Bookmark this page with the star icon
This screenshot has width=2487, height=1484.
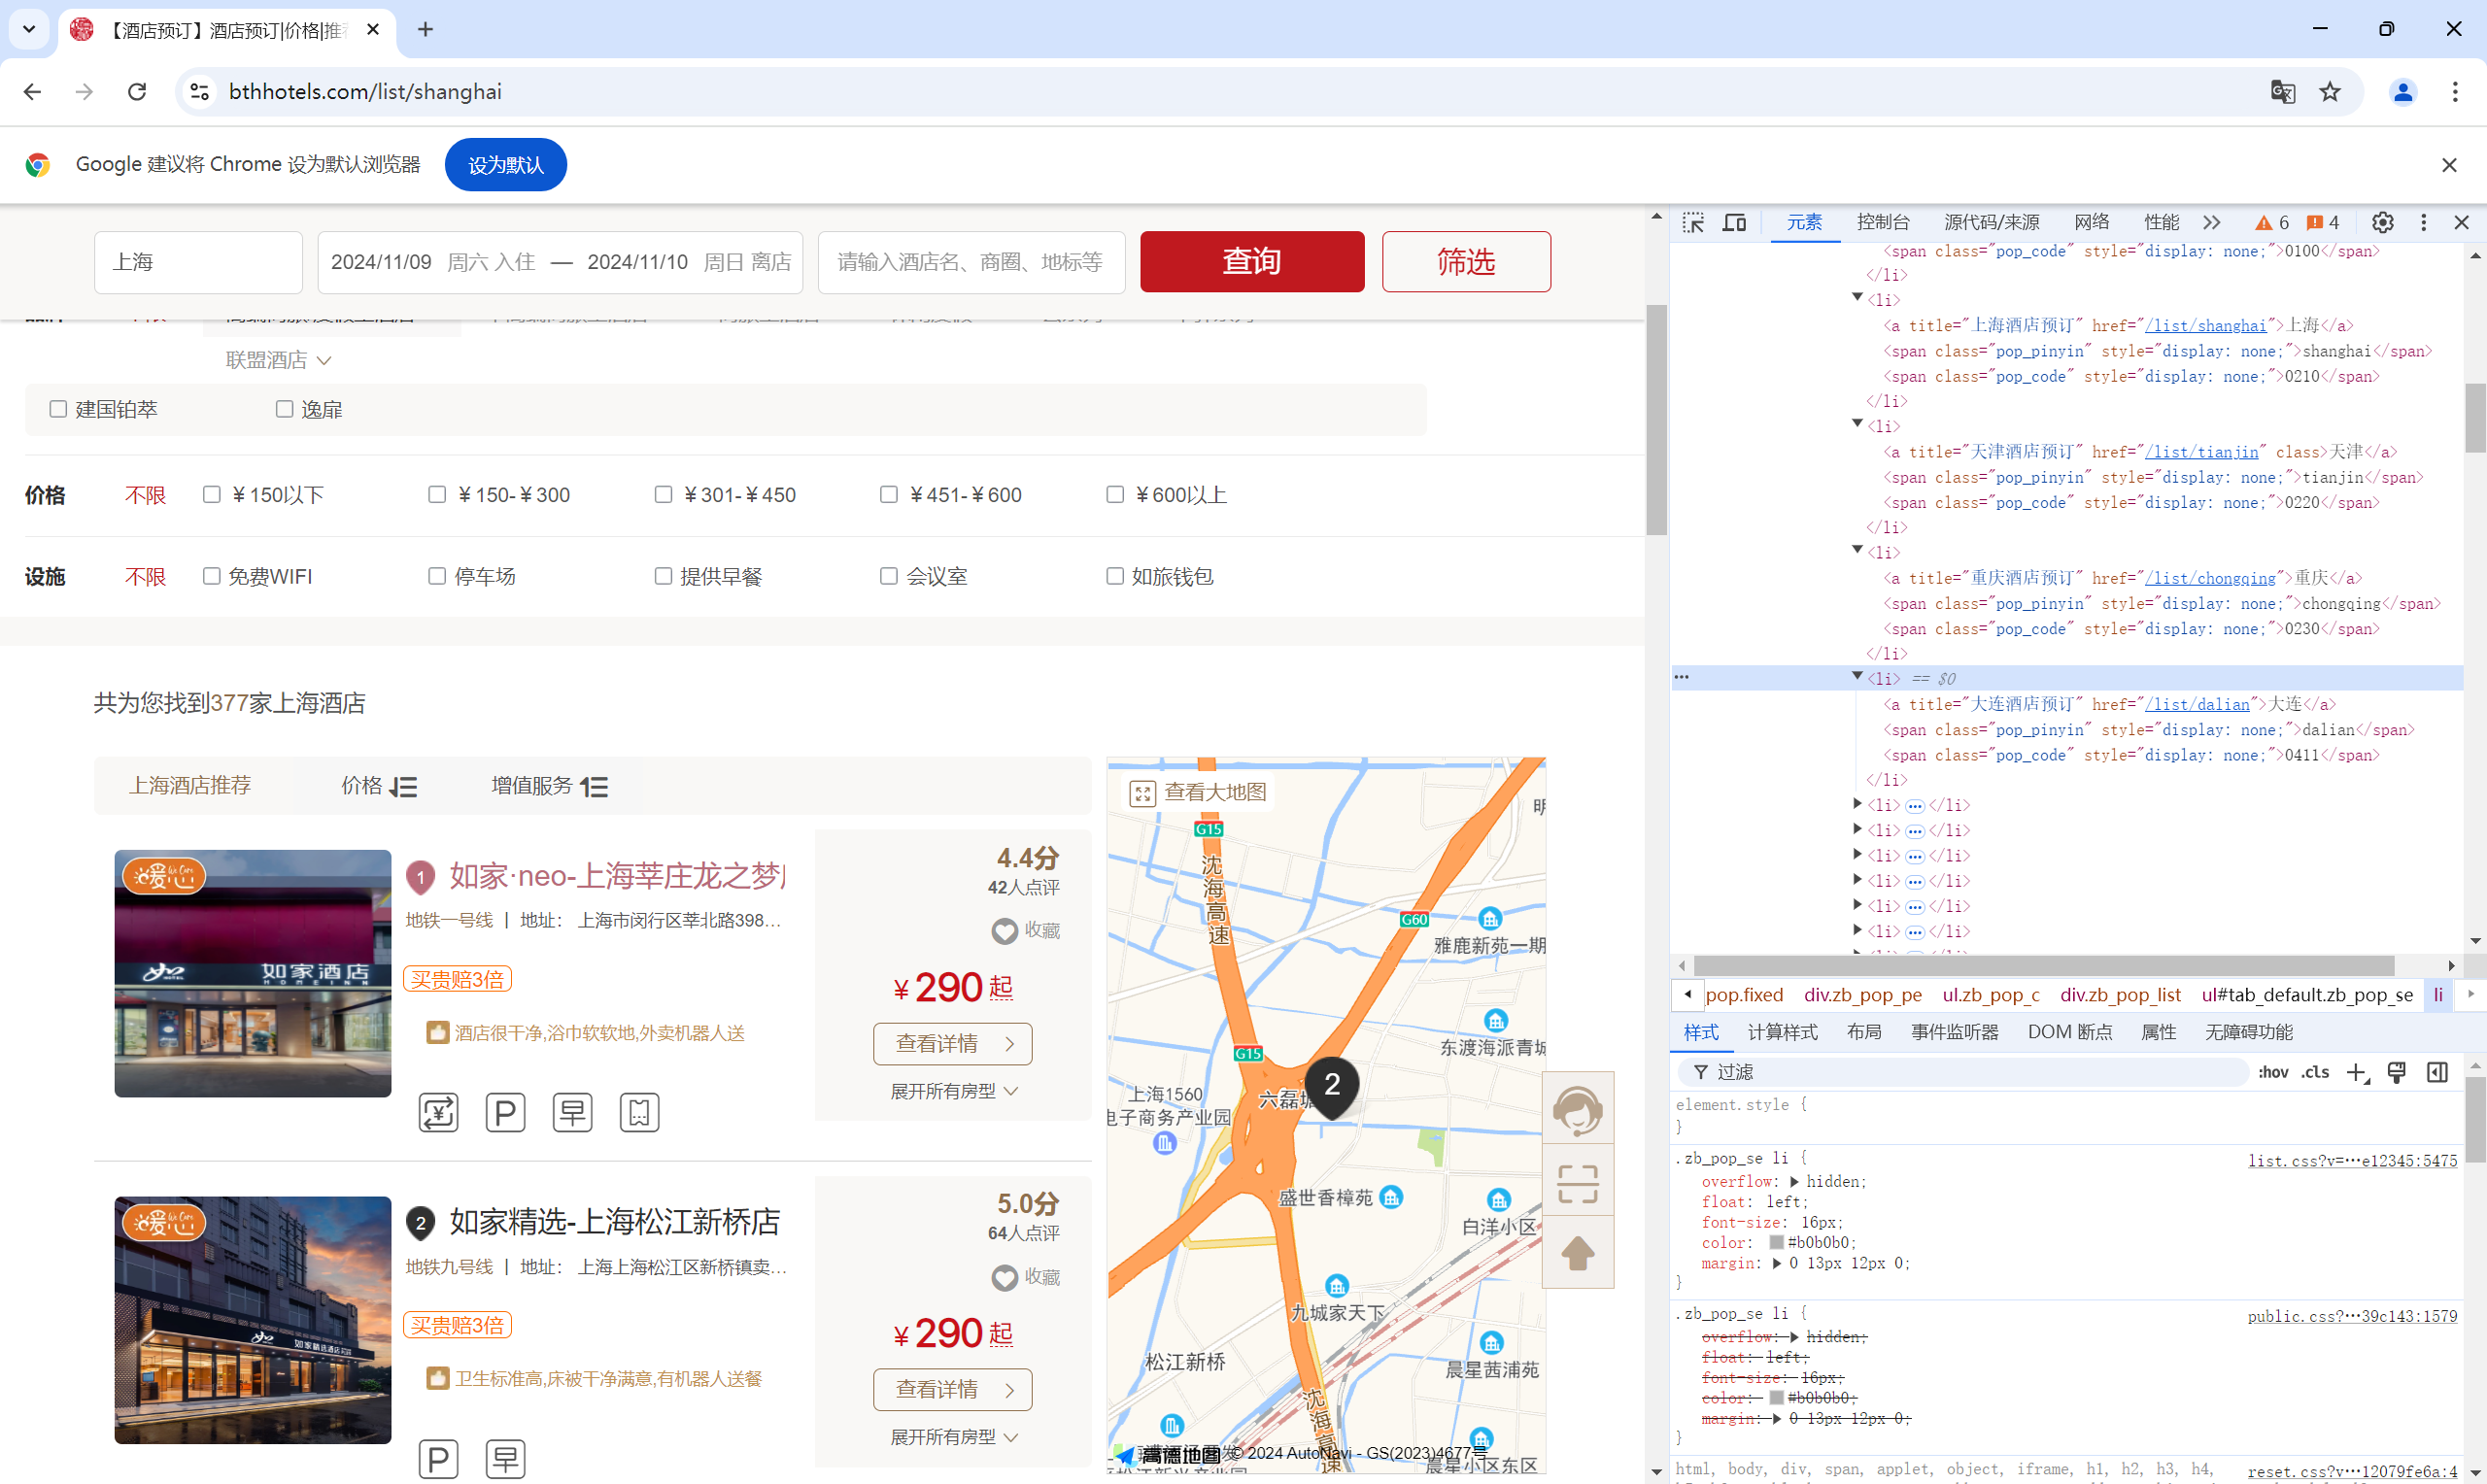(x=2330, y=92)
